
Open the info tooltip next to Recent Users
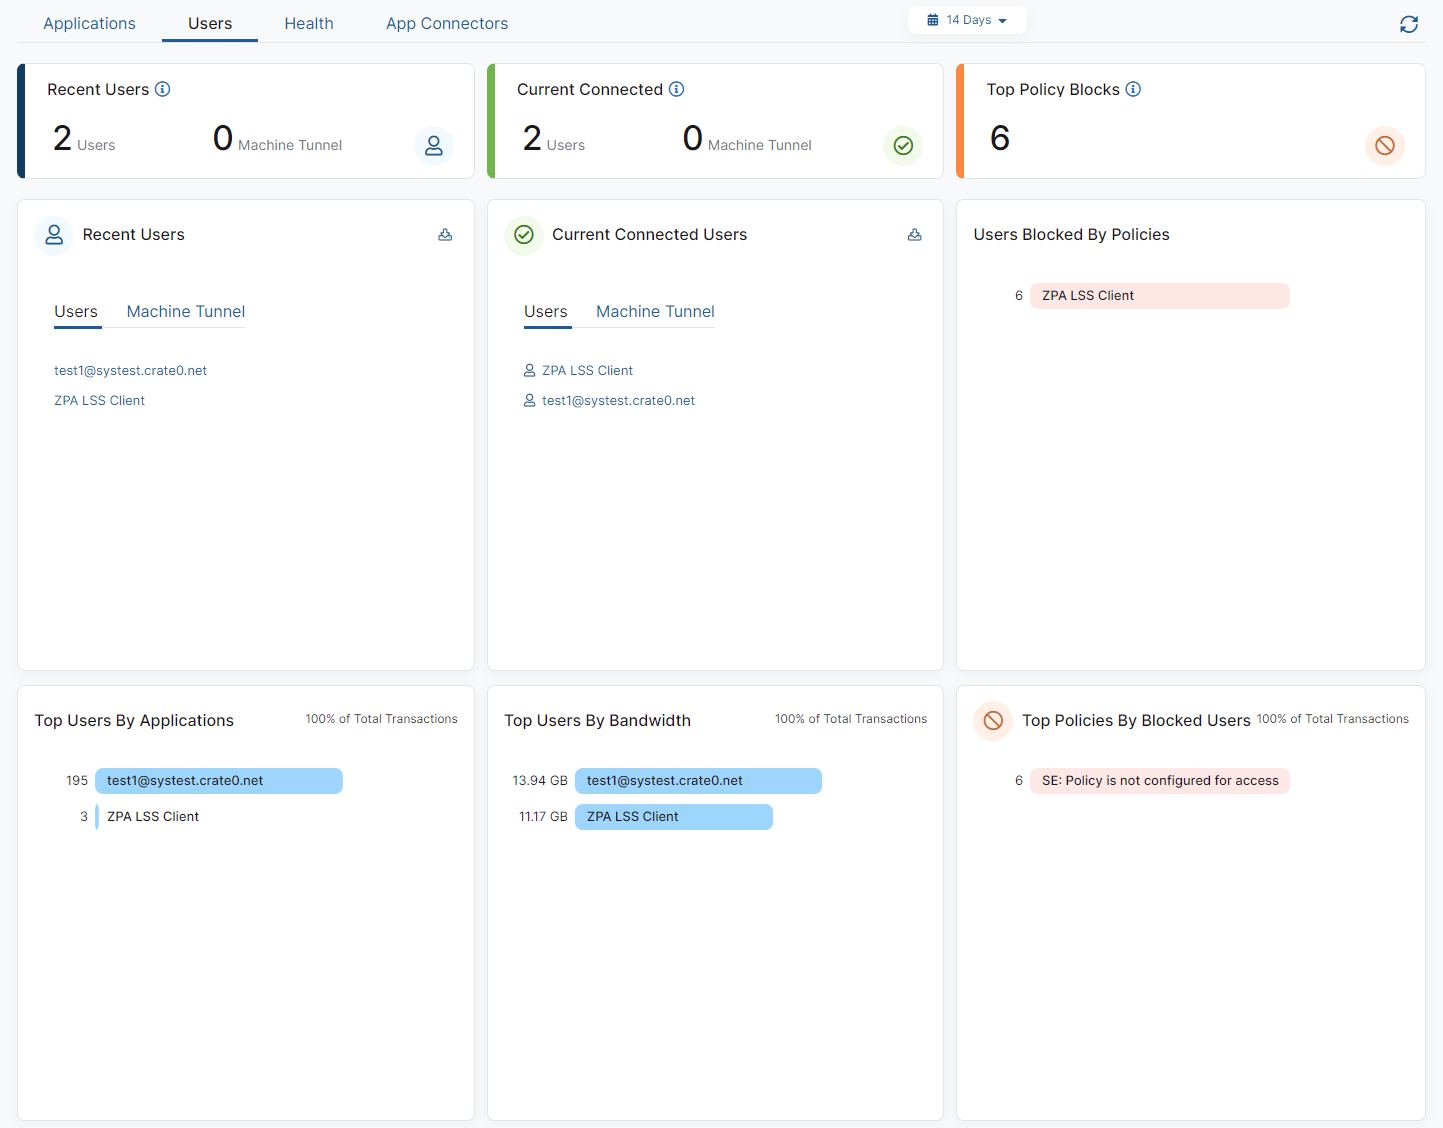pyautogui.click(x=163, y=89)
